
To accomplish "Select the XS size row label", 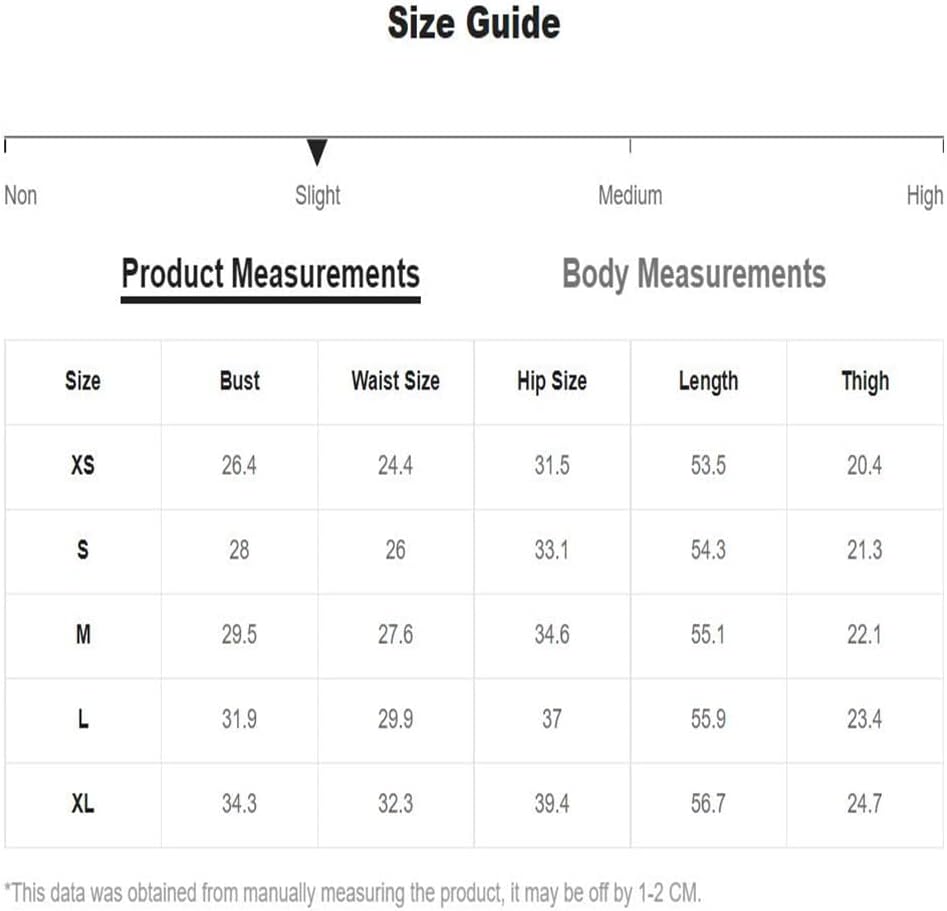I will click(x=83, y=465).
